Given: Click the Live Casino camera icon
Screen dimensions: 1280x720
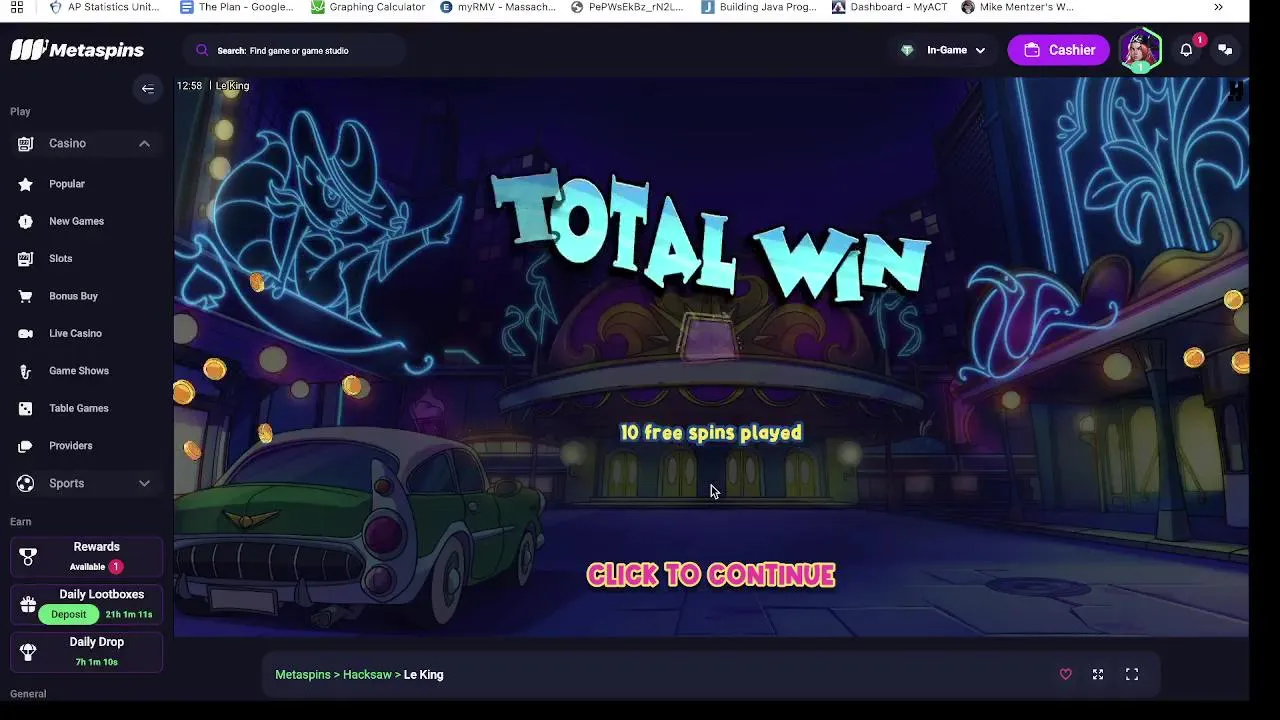Looking at the screenshot, I should tap(26, 333).
